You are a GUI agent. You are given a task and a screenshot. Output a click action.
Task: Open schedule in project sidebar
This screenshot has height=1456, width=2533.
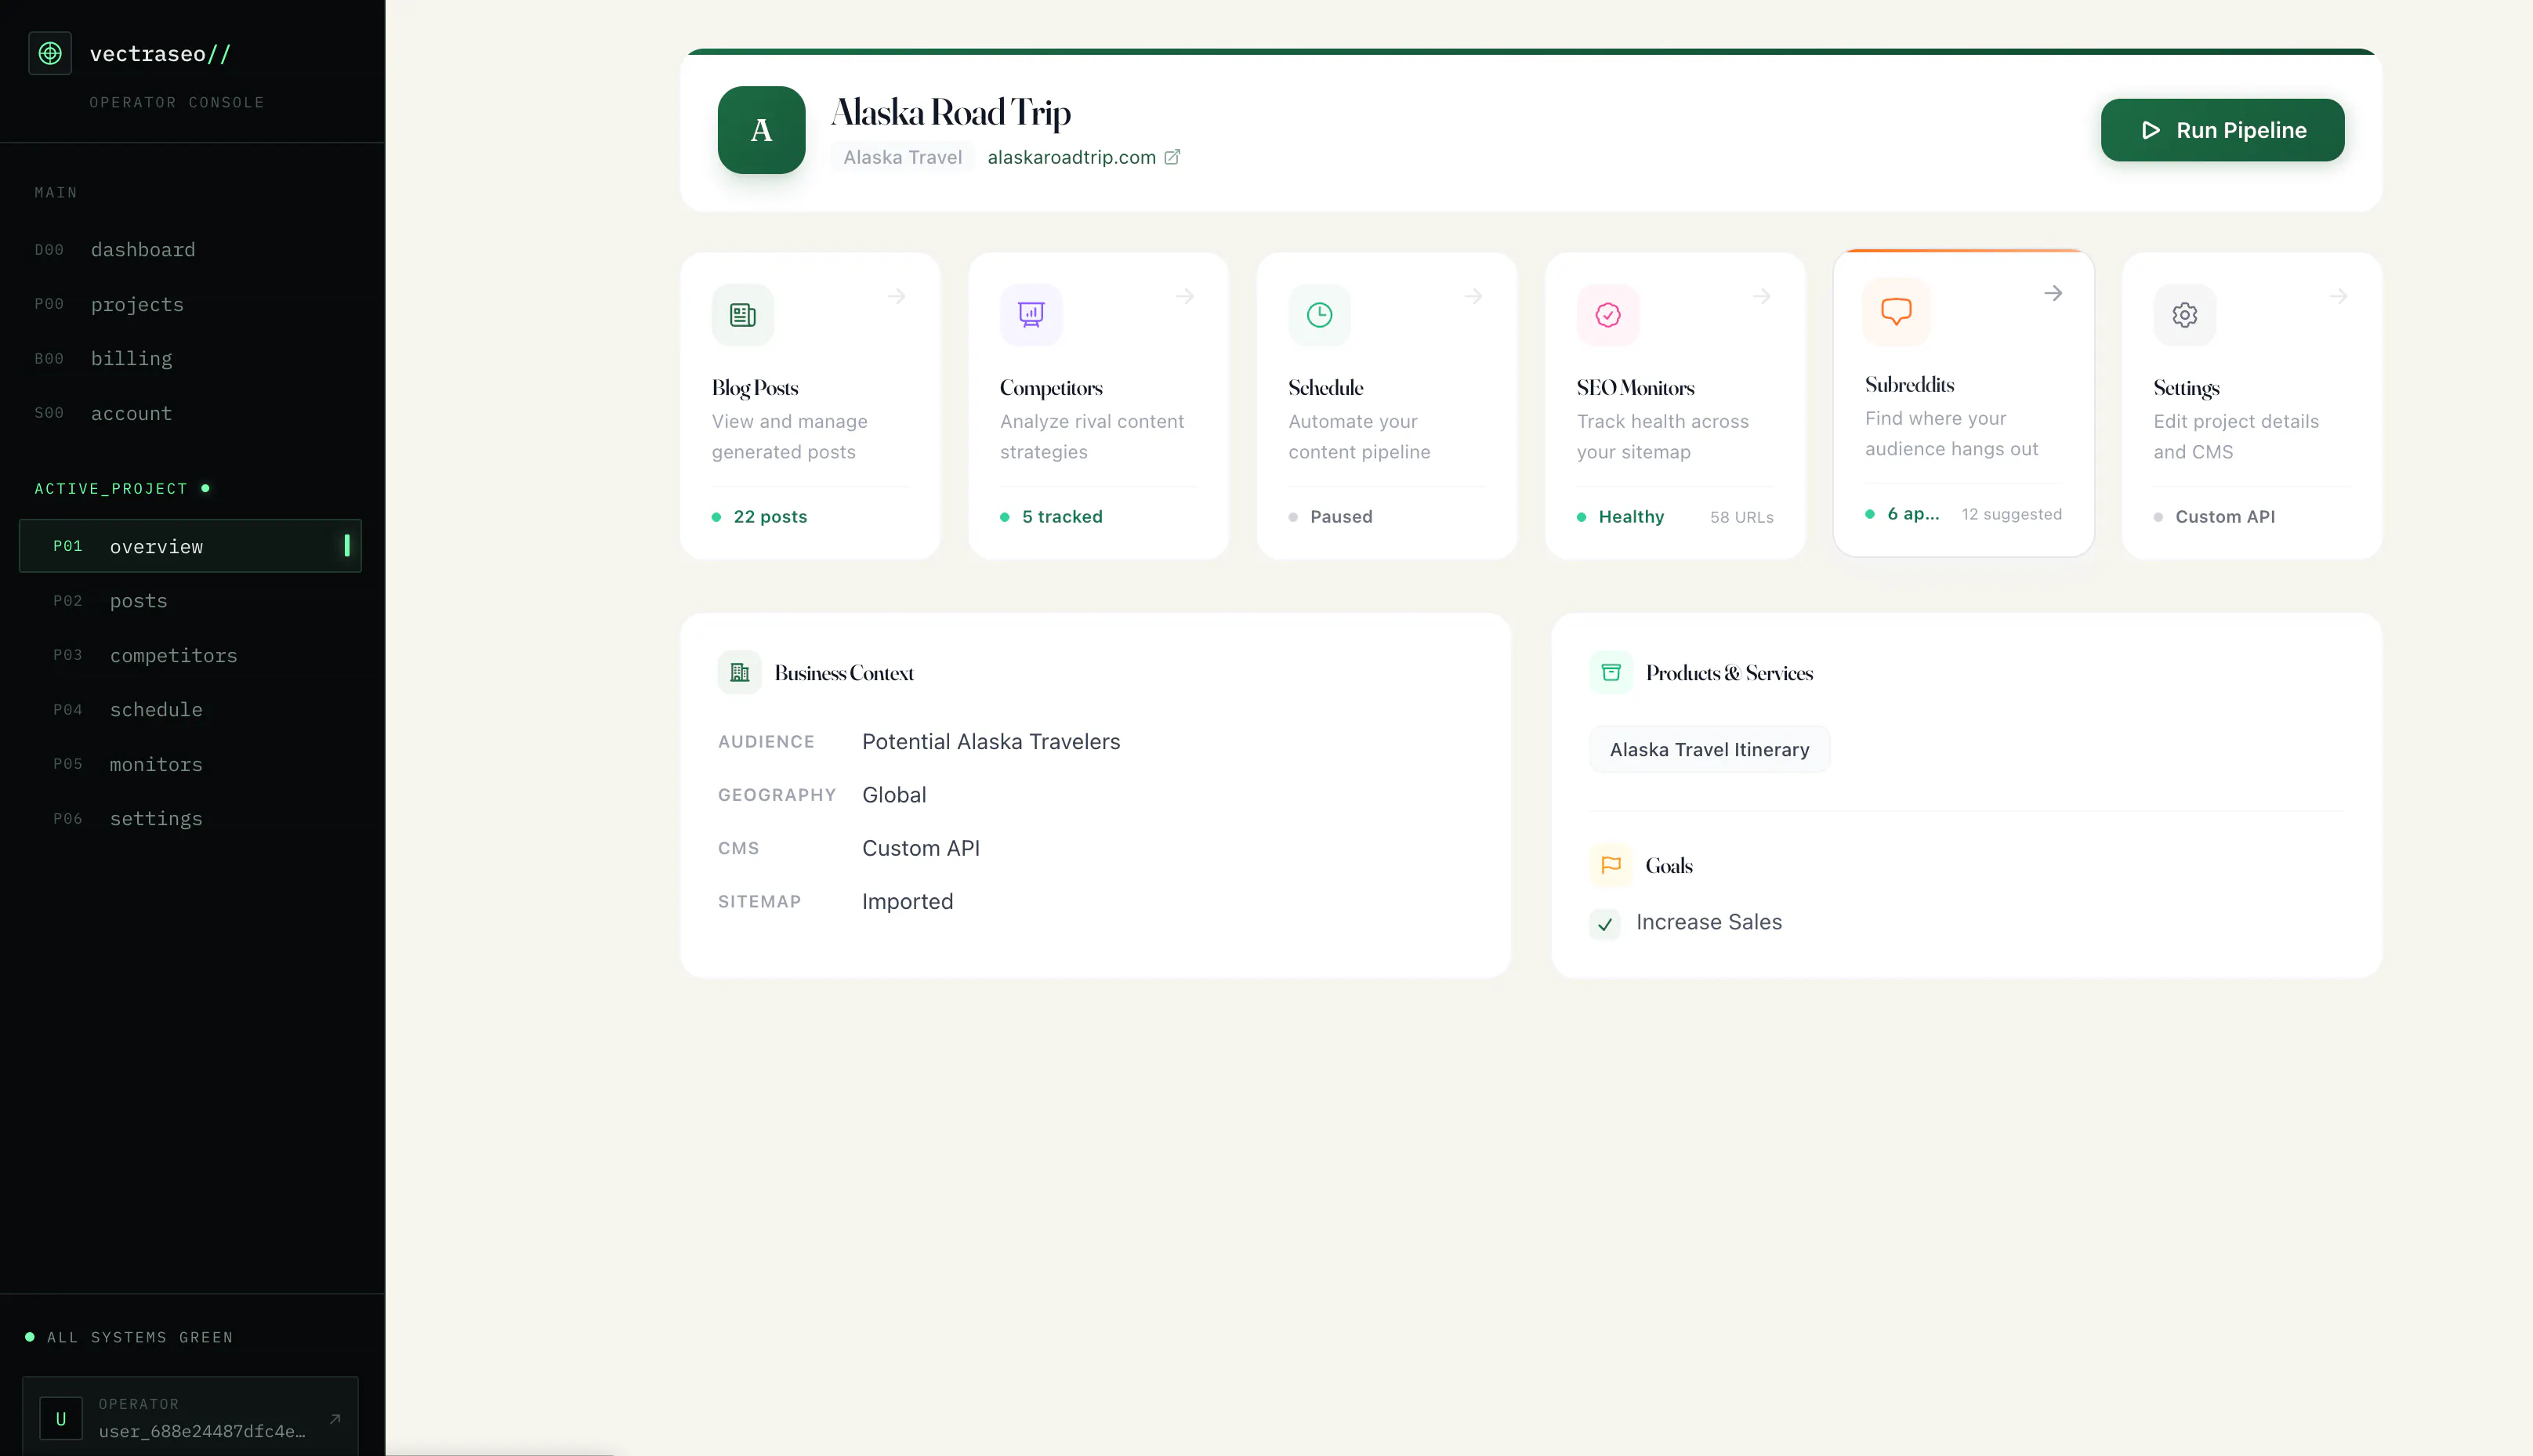point(190,709)
